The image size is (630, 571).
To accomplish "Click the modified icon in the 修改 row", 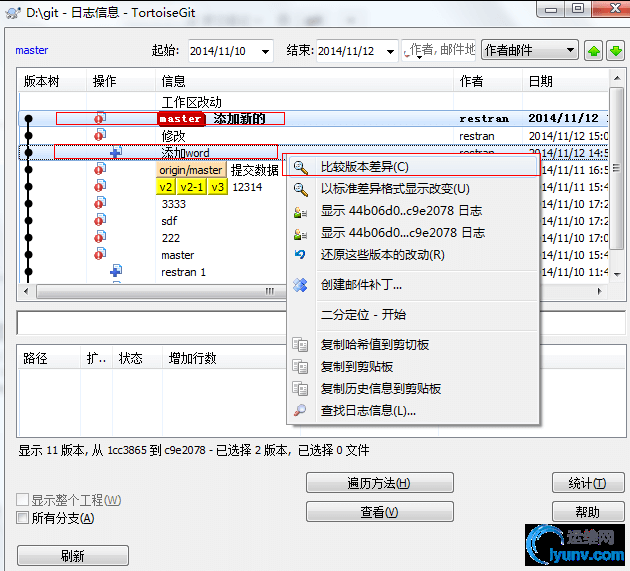I will [x=100, y=135].
